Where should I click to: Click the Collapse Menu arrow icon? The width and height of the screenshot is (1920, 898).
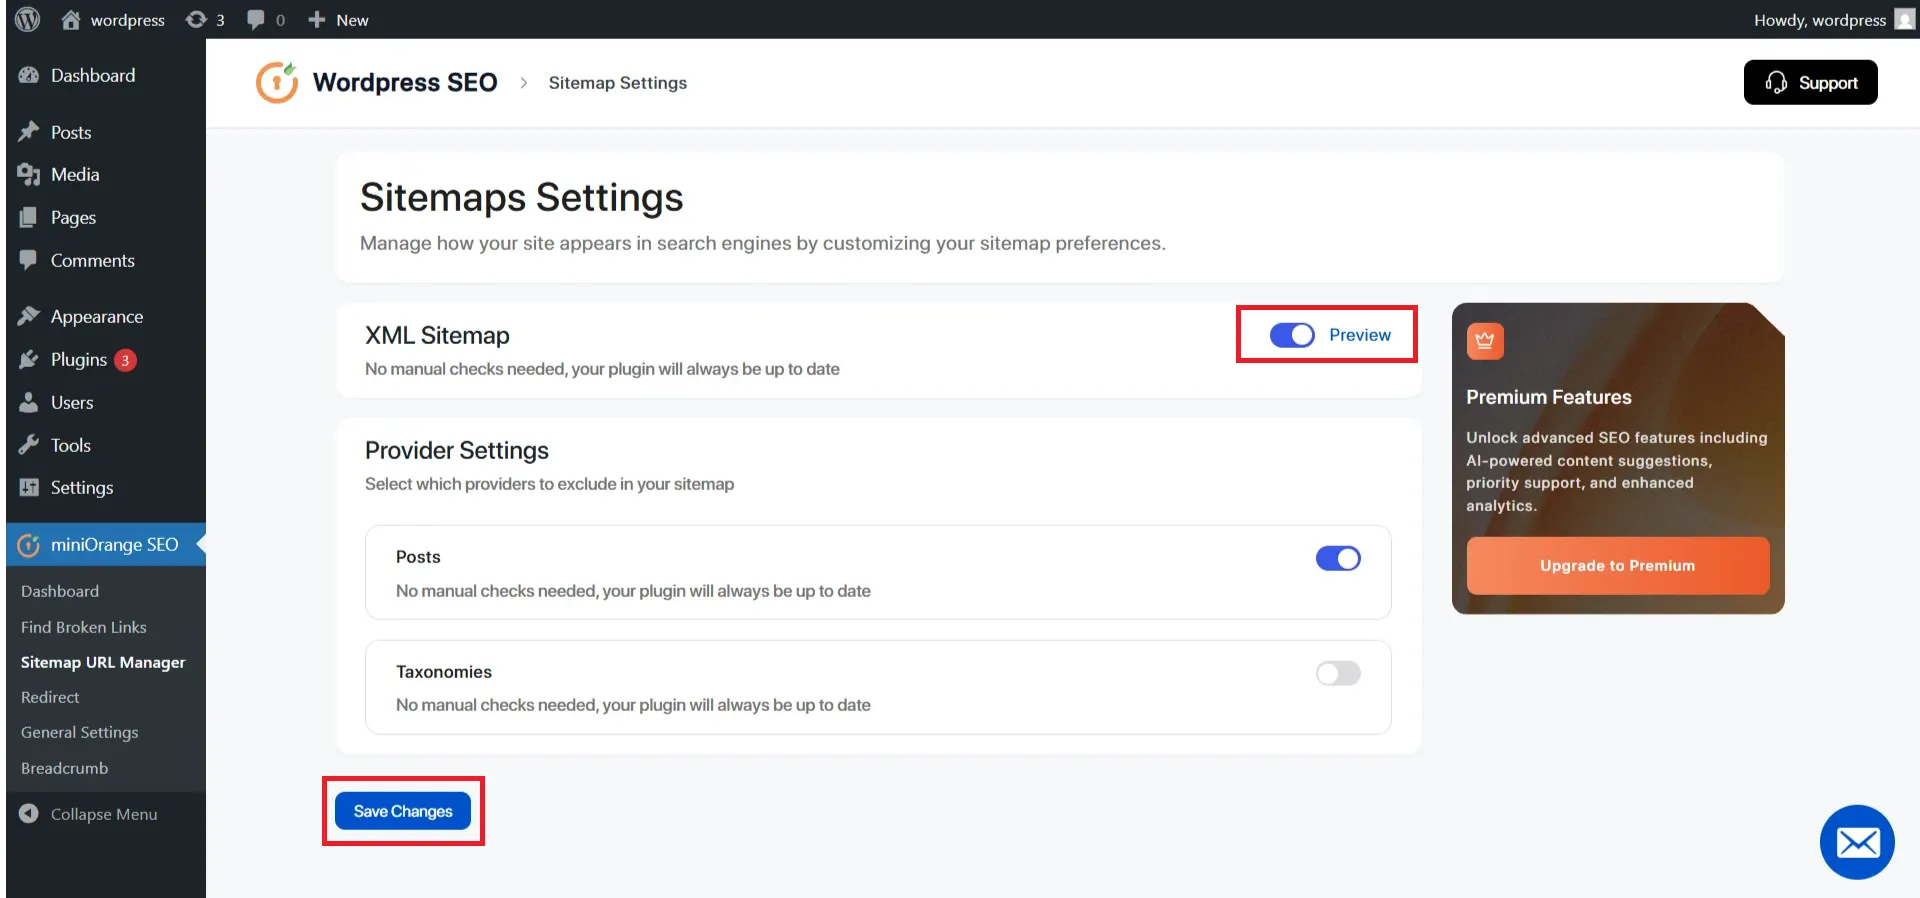click(x=29, y=813)
